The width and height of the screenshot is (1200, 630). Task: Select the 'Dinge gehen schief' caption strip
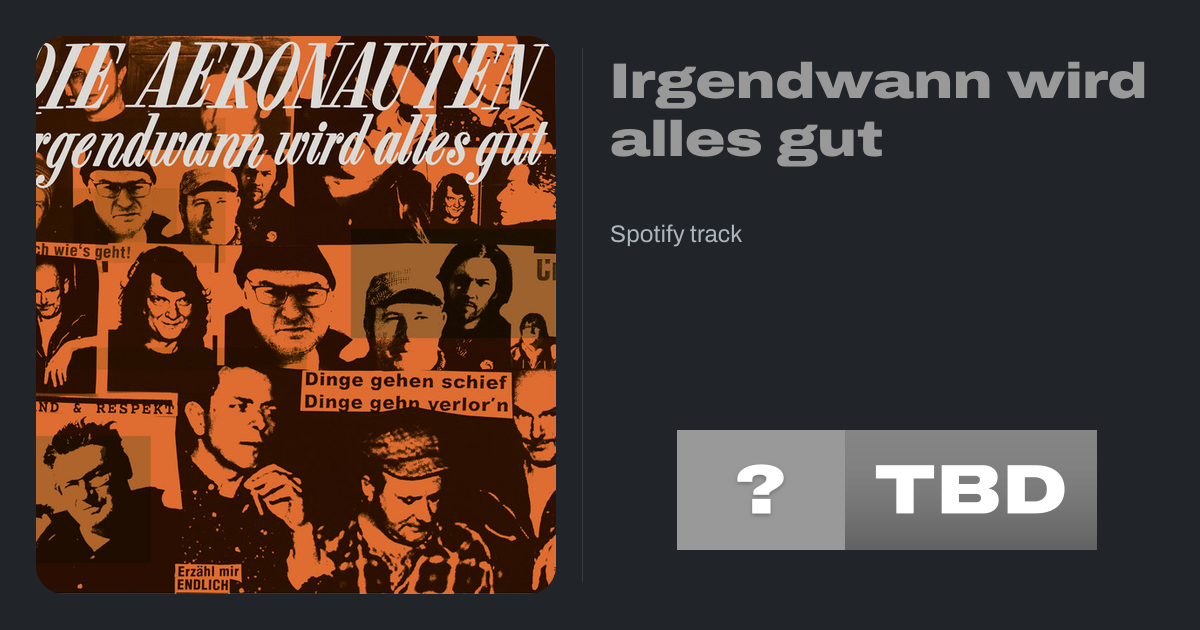[x=406, y=382]
